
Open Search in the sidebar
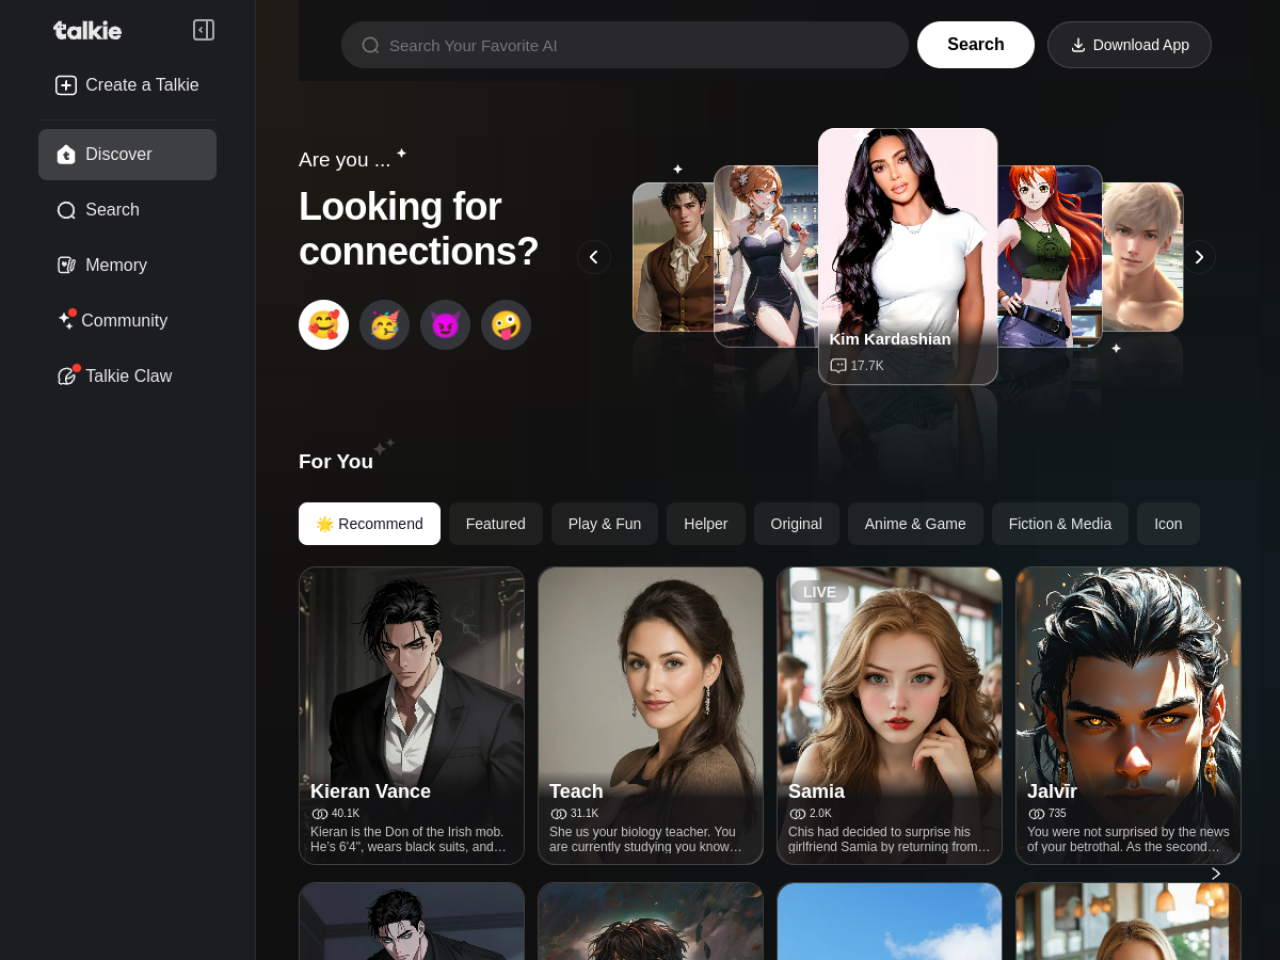point(127,210)
